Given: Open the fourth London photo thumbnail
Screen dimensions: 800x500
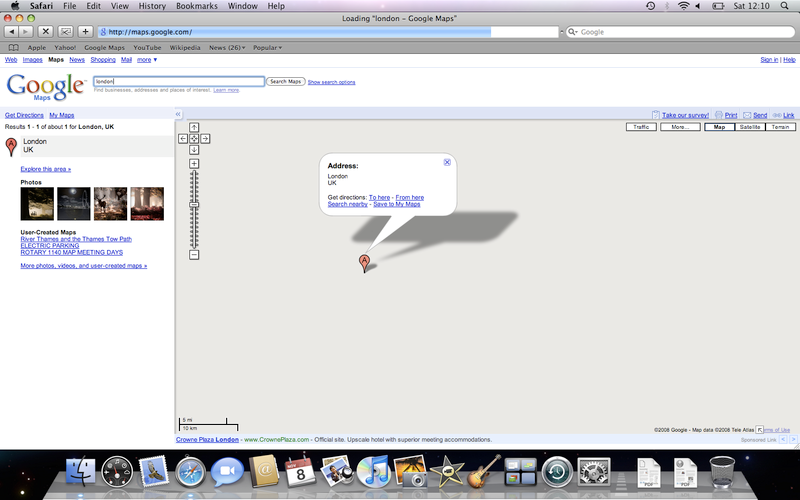Looking at the screenshot, I should pyautogui.click(x=147, y=204).
